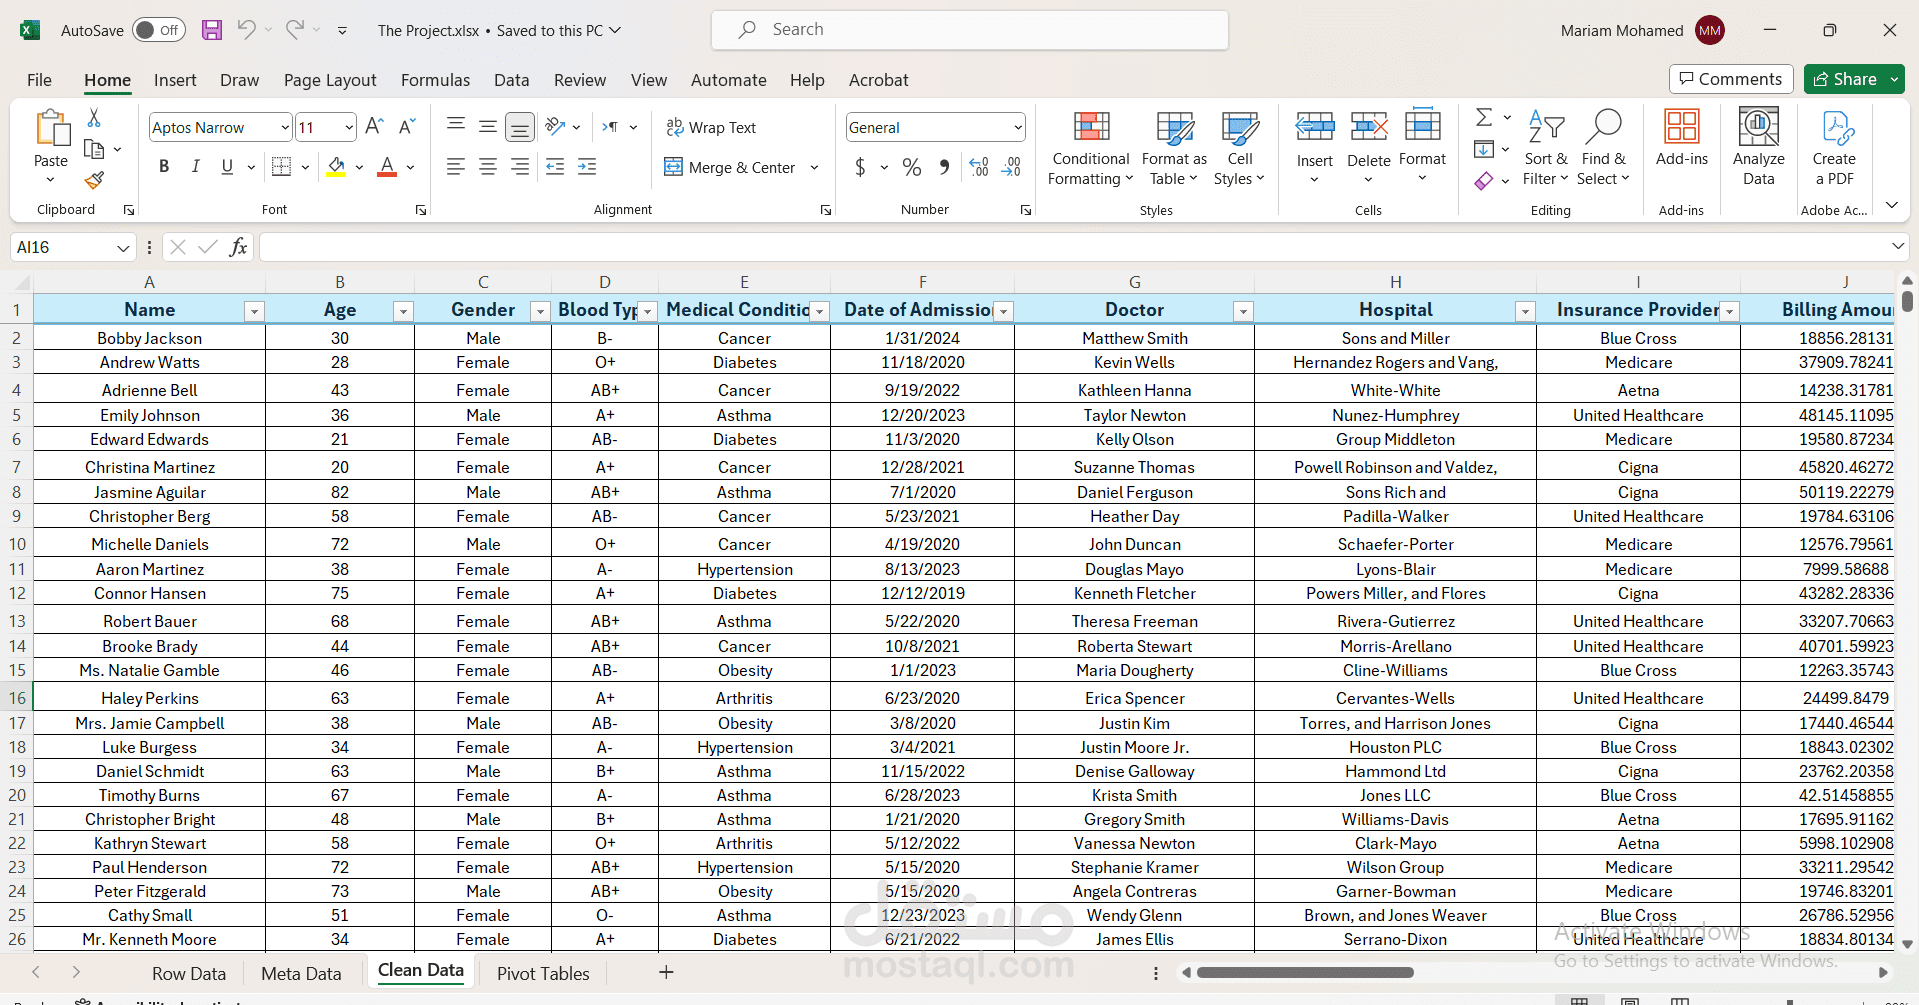Screen dimensions: 1919x1005
Task: Open the File menu
Action: pyautogui.click(x=39, y=80)
